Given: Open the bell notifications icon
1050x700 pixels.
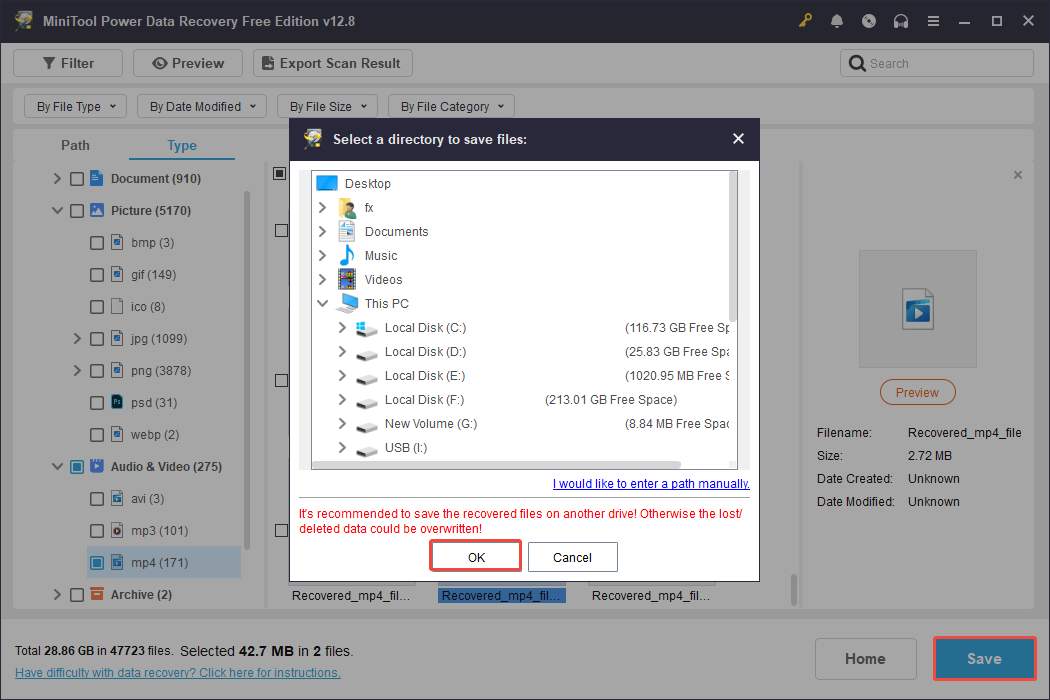Looking at the screenshot, I should 837,20.
